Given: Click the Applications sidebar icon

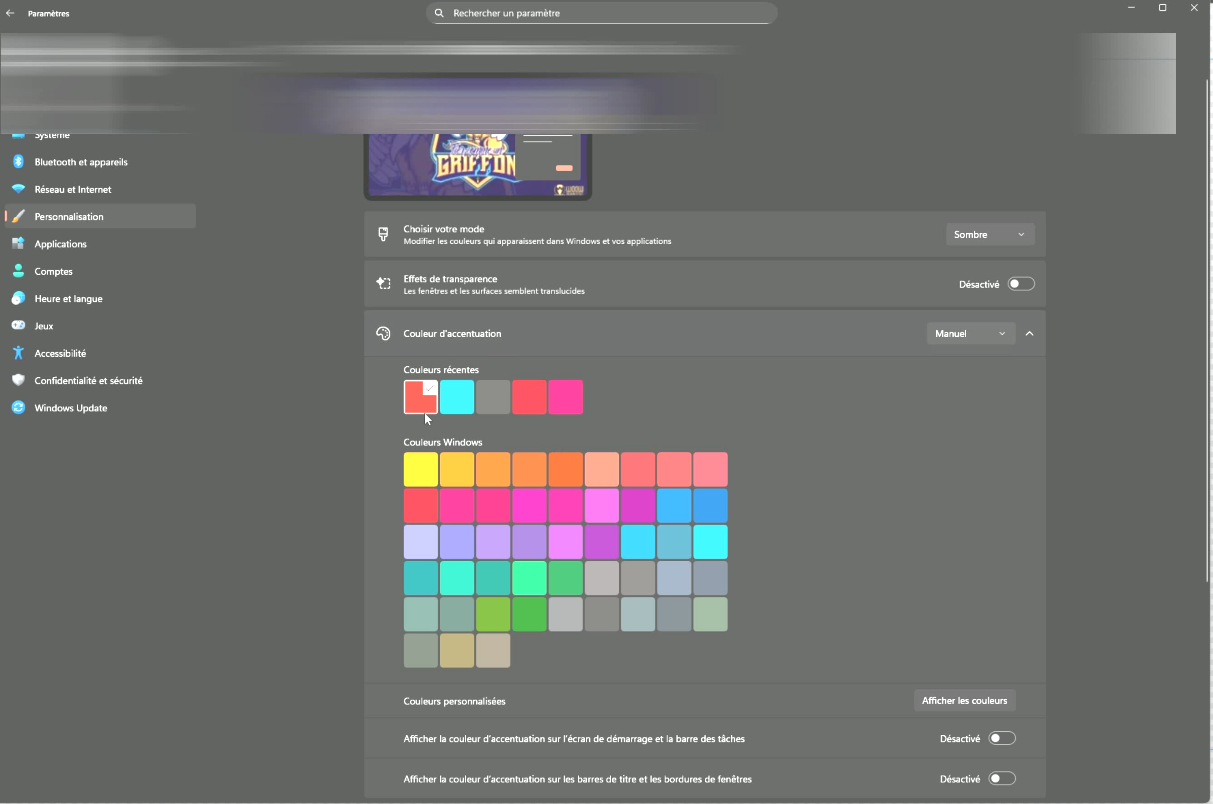Looking at the screenshot, I should [x=18, y=244].
